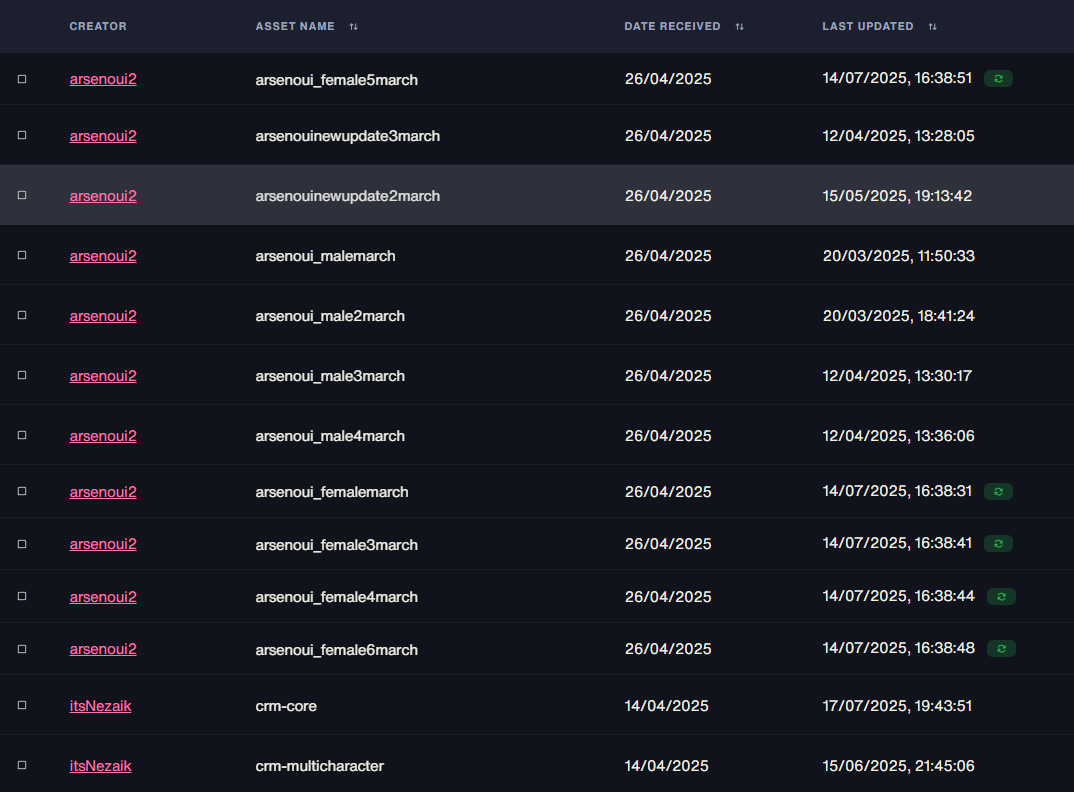Click asset name crm-core

pyautogui.click(x=286, y=706)
